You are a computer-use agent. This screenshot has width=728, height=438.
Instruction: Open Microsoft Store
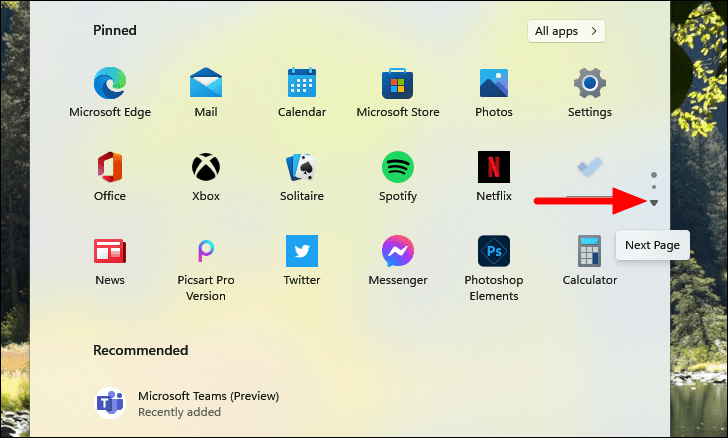[x=398, y=93]
